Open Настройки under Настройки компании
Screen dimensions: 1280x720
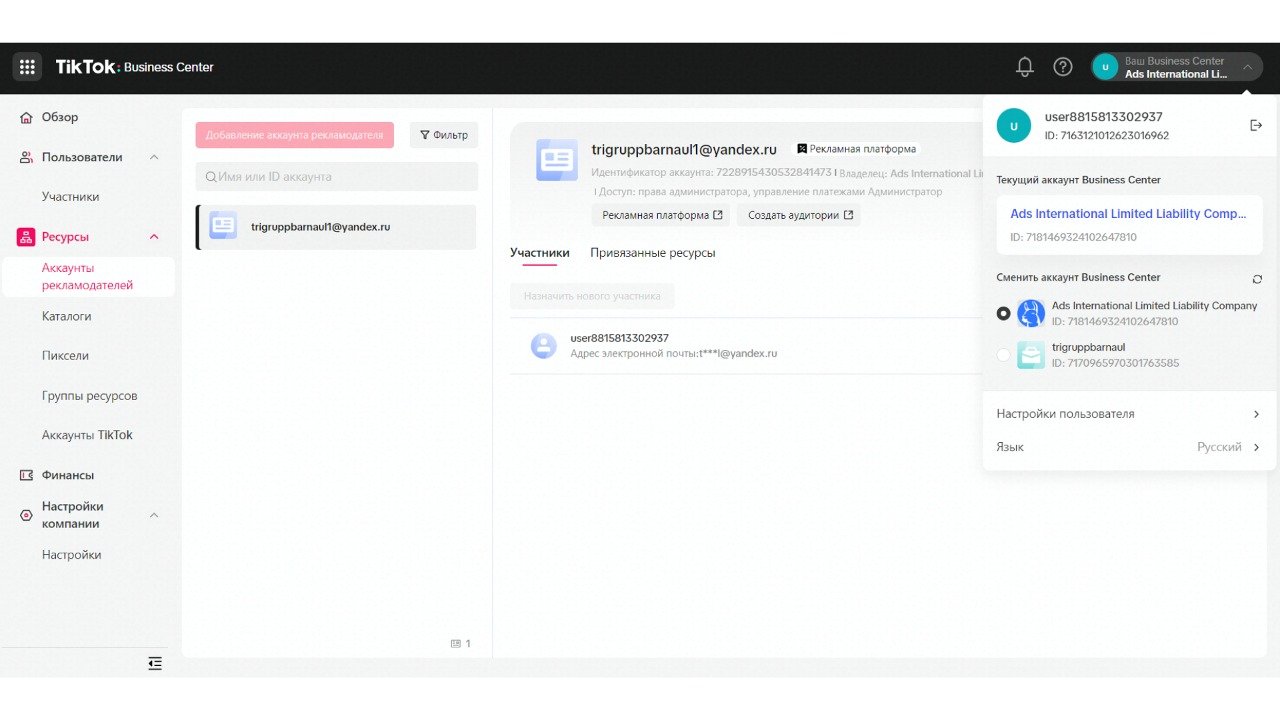[x=72, y=555]
